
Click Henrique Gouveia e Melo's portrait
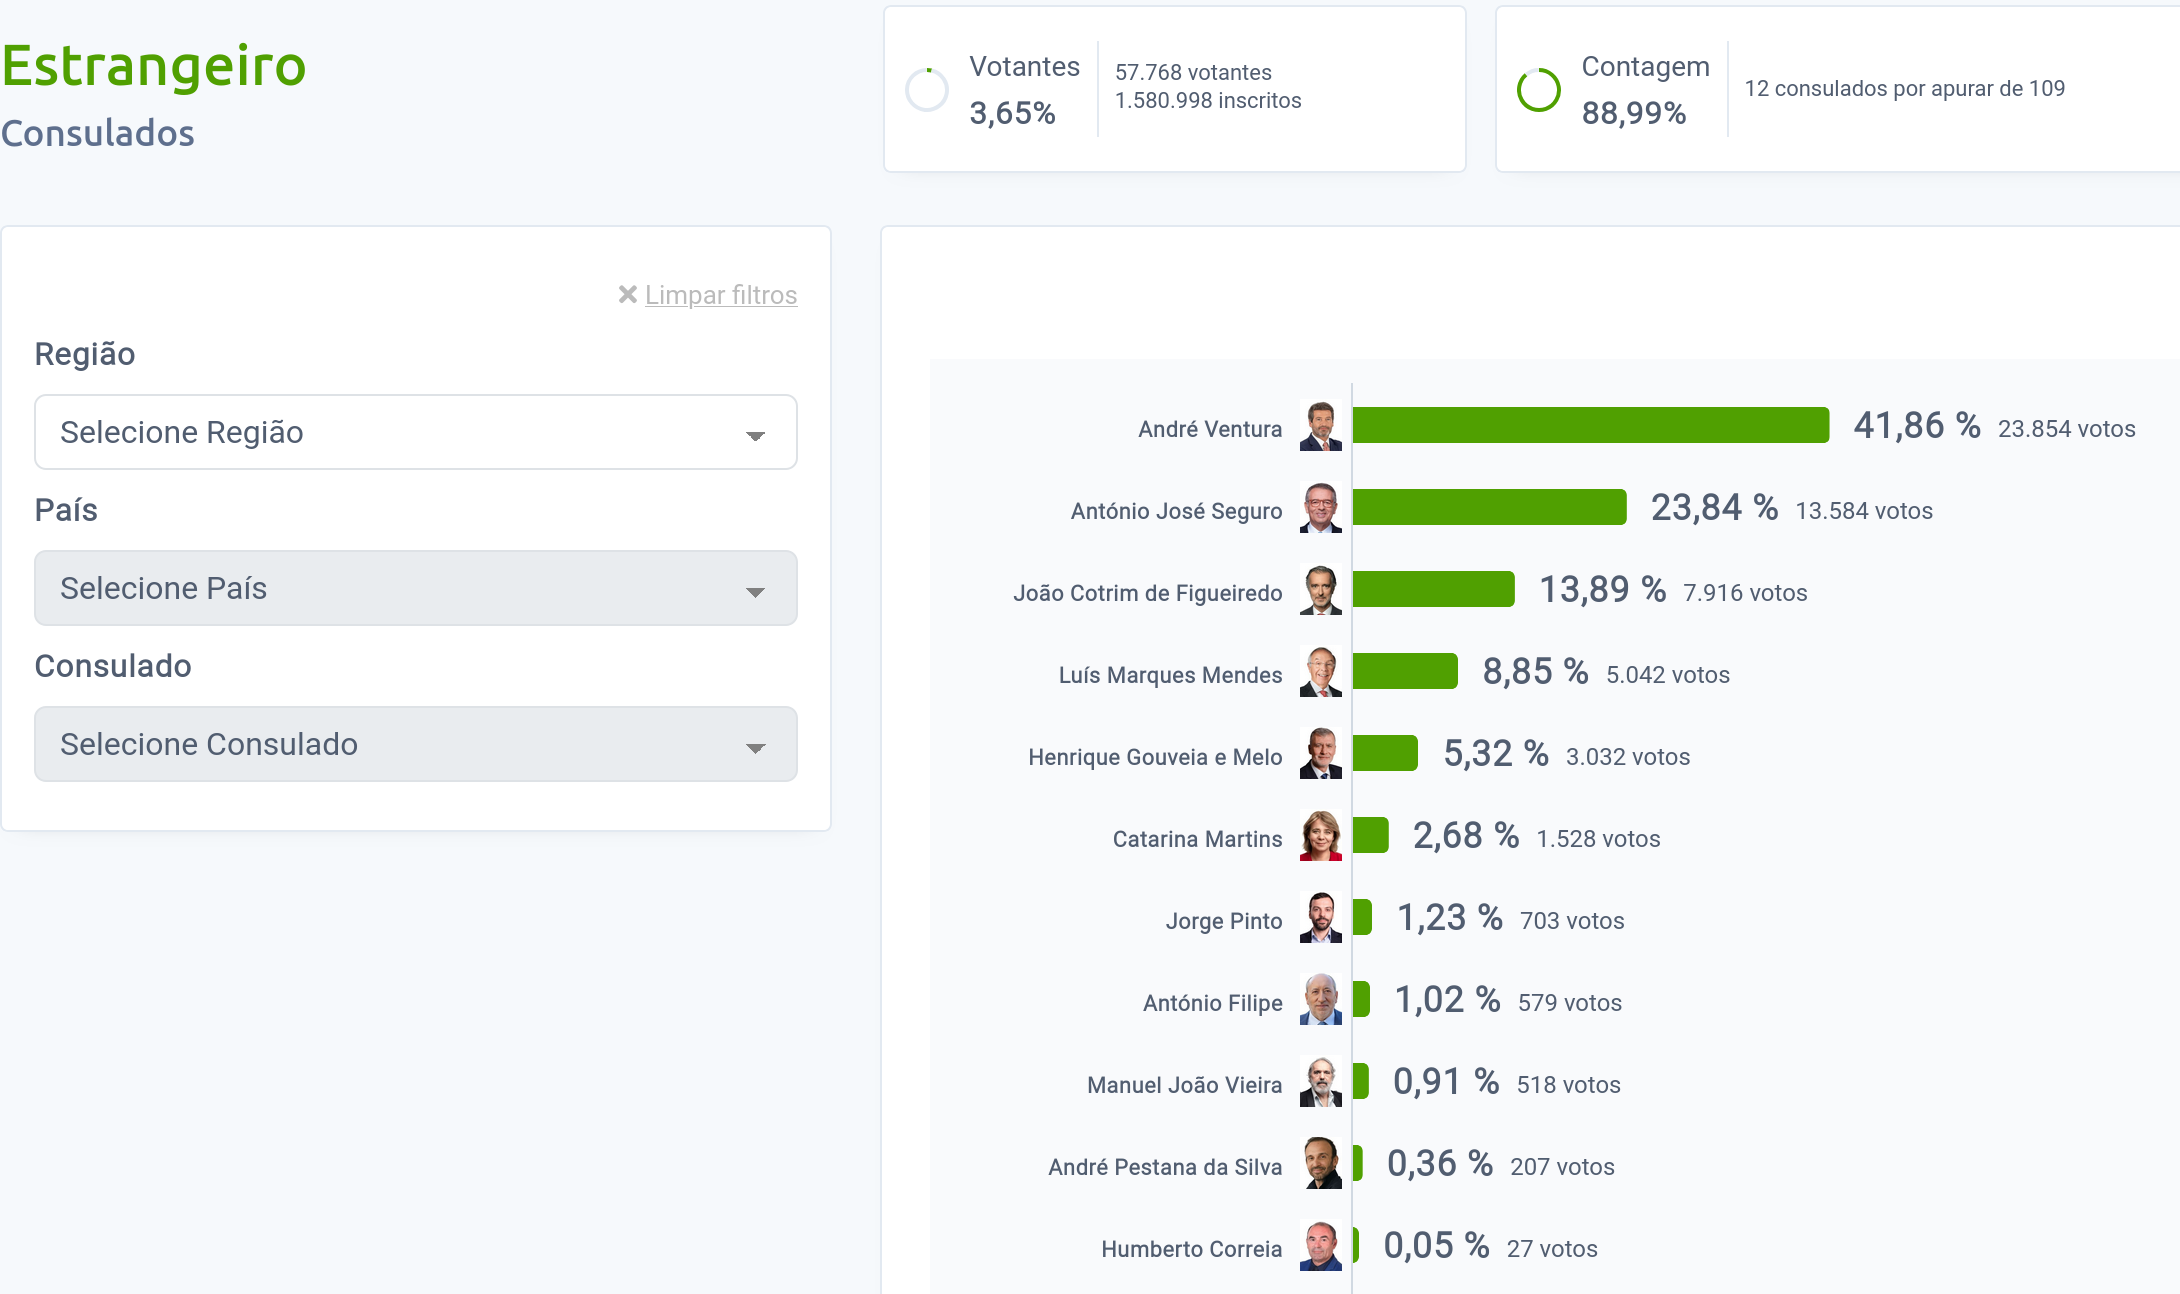point(1320,754)
